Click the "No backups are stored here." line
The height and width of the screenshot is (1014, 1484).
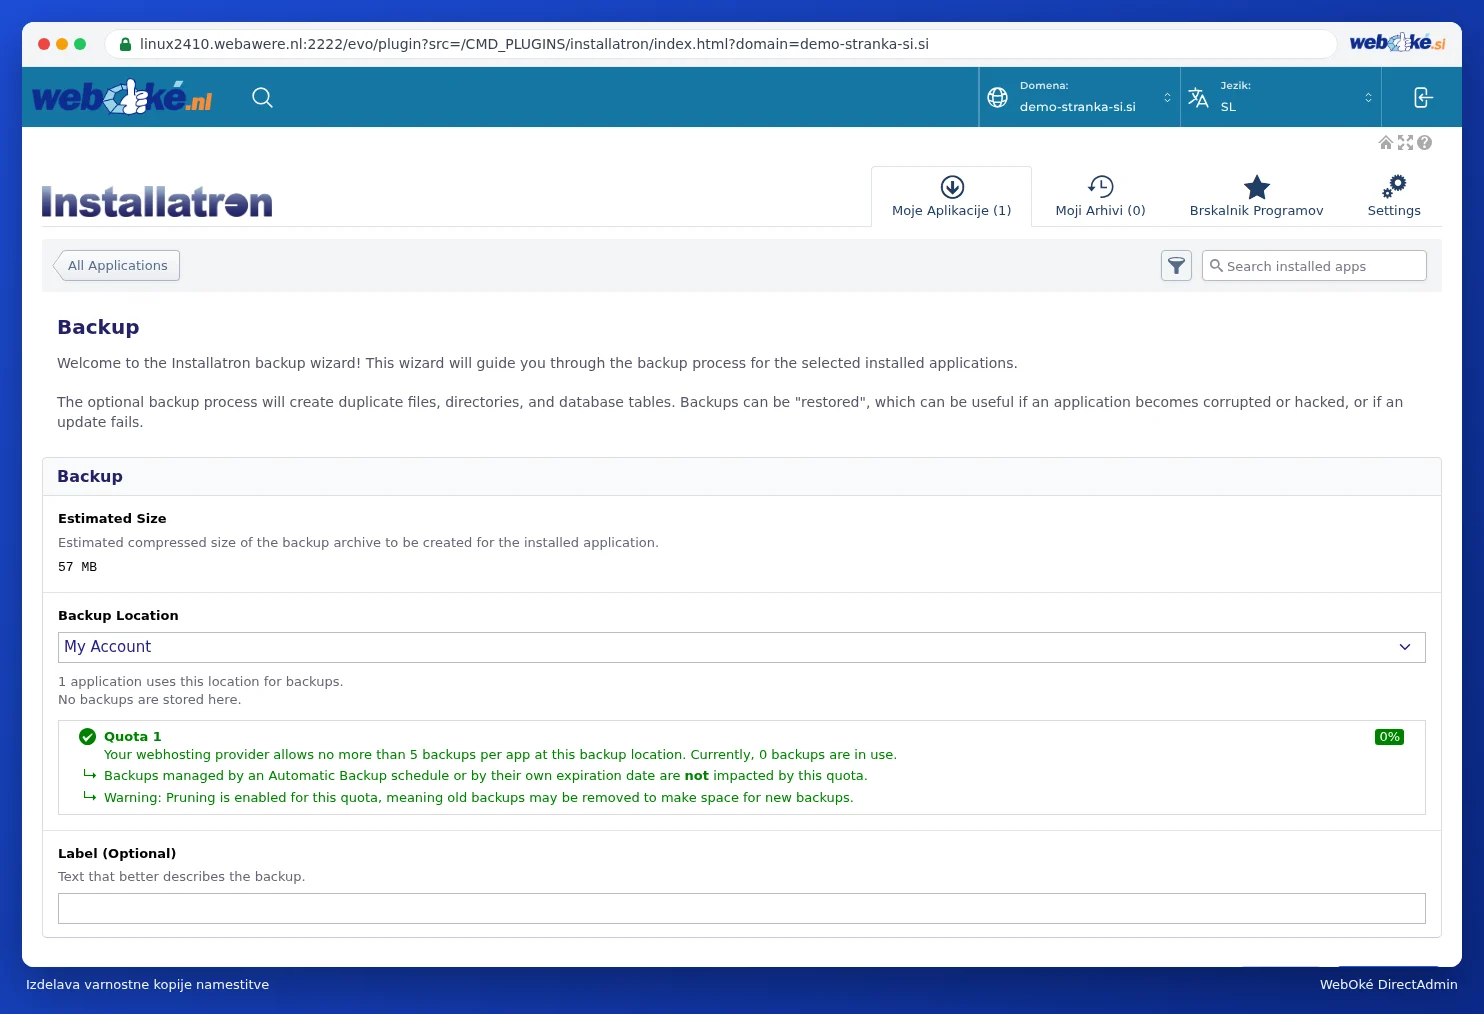(149, 700)
